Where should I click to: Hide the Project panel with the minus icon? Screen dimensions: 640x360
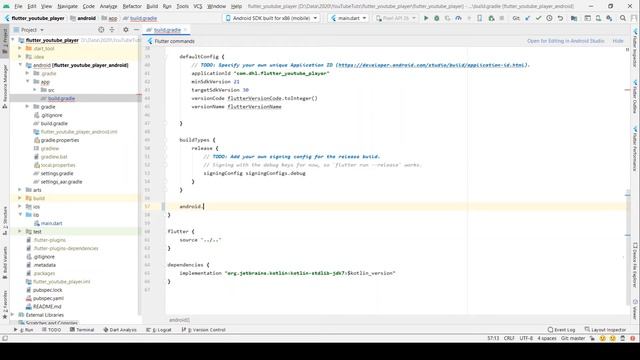[136, 30]
